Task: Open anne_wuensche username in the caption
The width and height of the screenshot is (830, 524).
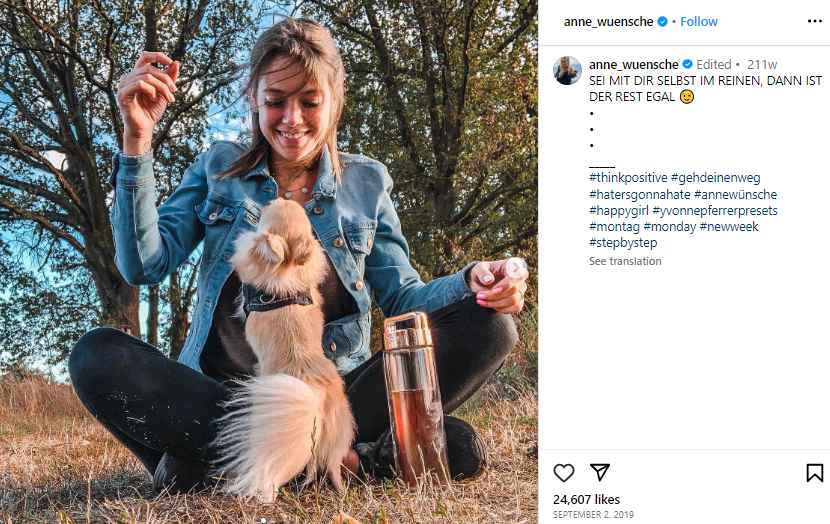Action: [634, 65]
